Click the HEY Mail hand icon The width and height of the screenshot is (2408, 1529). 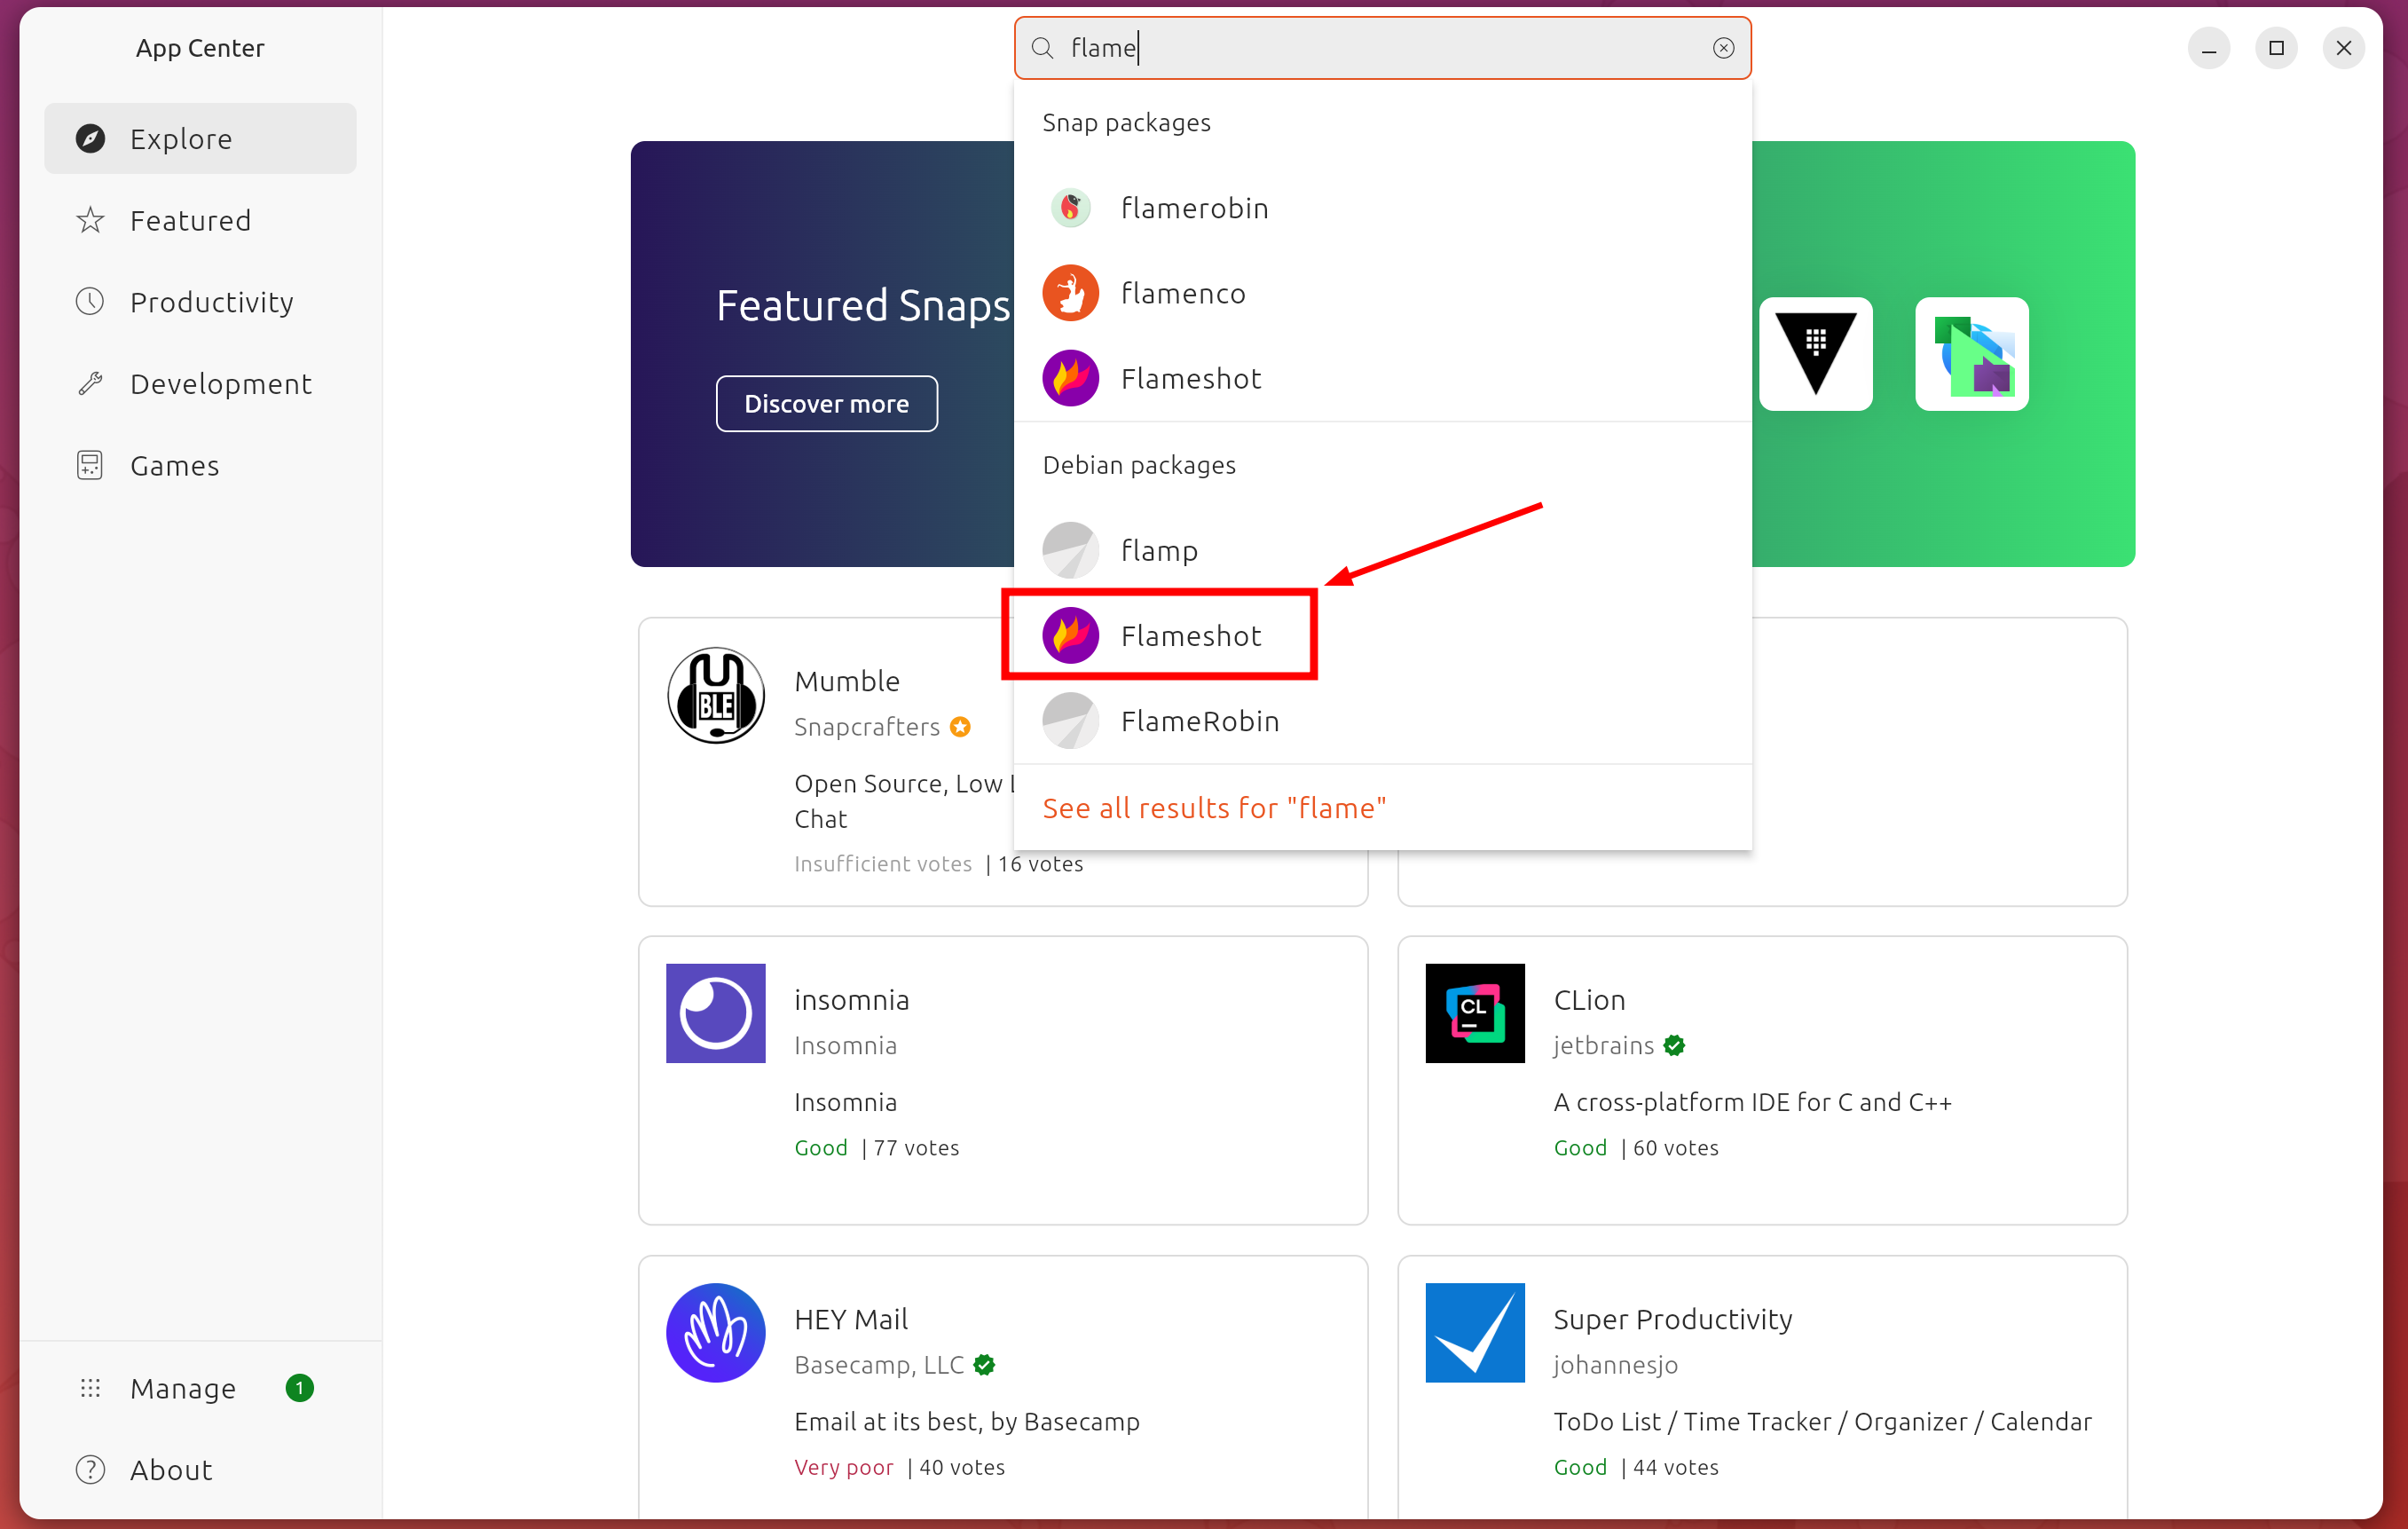coord(716,1333)
